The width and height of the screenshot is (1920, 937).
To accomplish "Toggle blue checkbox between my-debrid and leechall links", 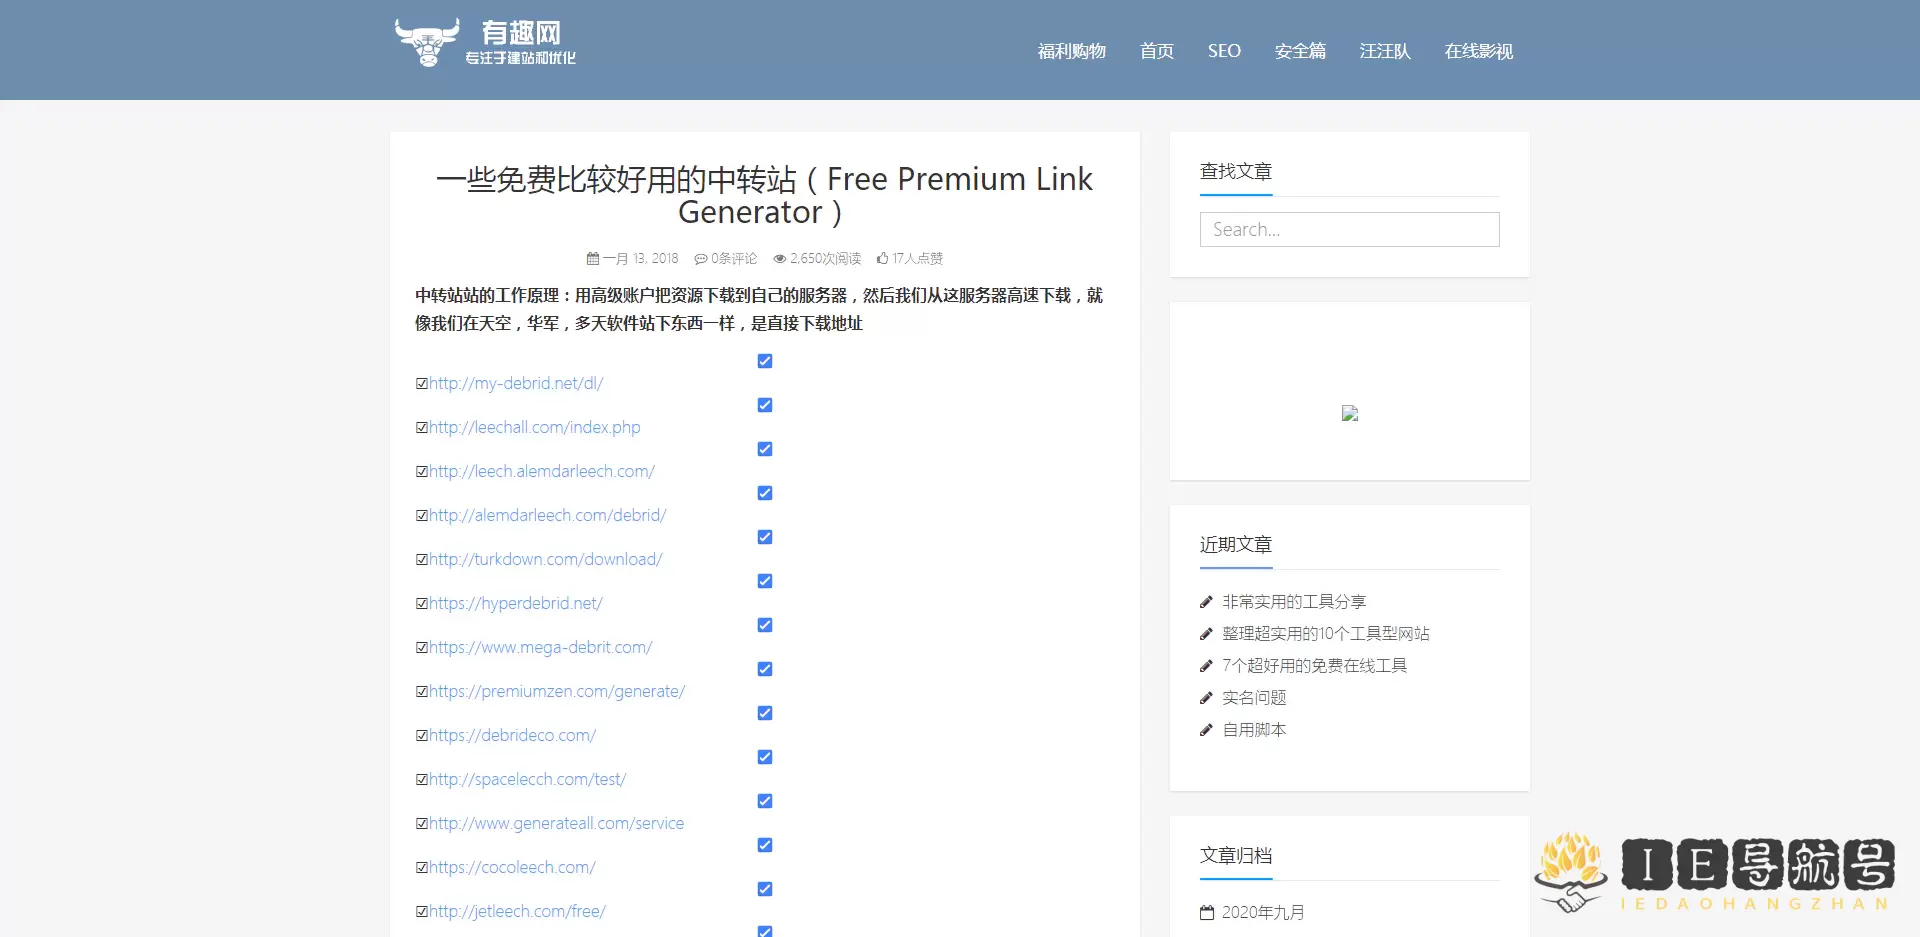I will (x=765, y=405).
